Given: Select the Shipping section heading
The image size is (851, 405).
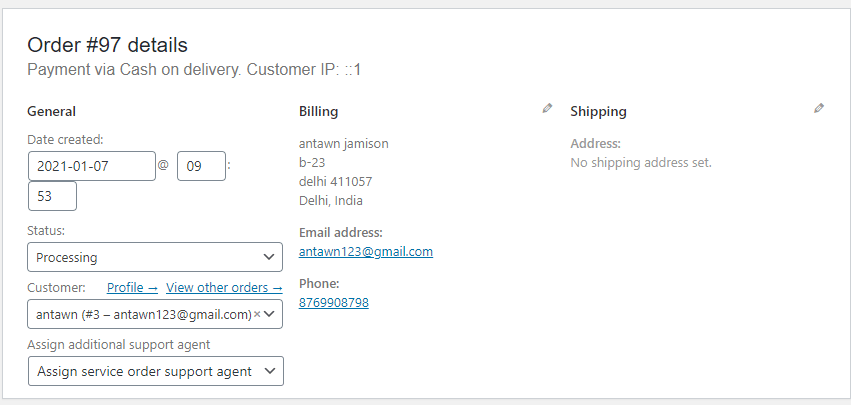Looking at the screenshot, I should tap(598, 111).
